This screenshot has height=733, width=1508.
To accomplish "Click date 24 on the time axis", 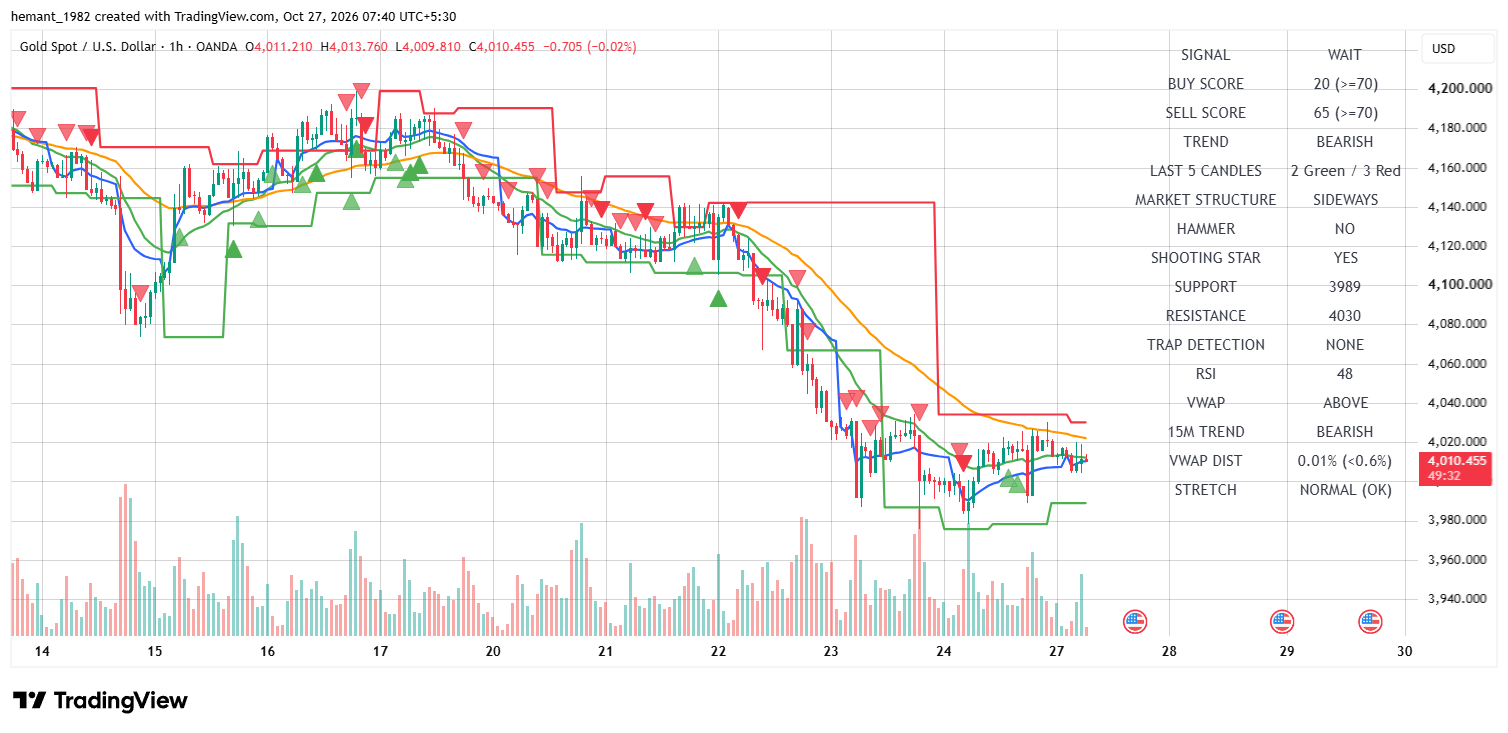I will pyautogui.click(x=943, y=651).
